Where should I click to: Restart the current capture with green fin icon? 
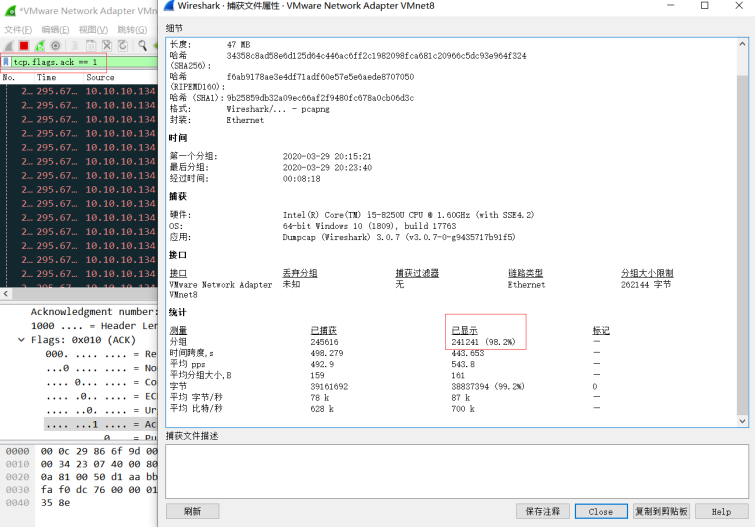[x=40, y=46]
